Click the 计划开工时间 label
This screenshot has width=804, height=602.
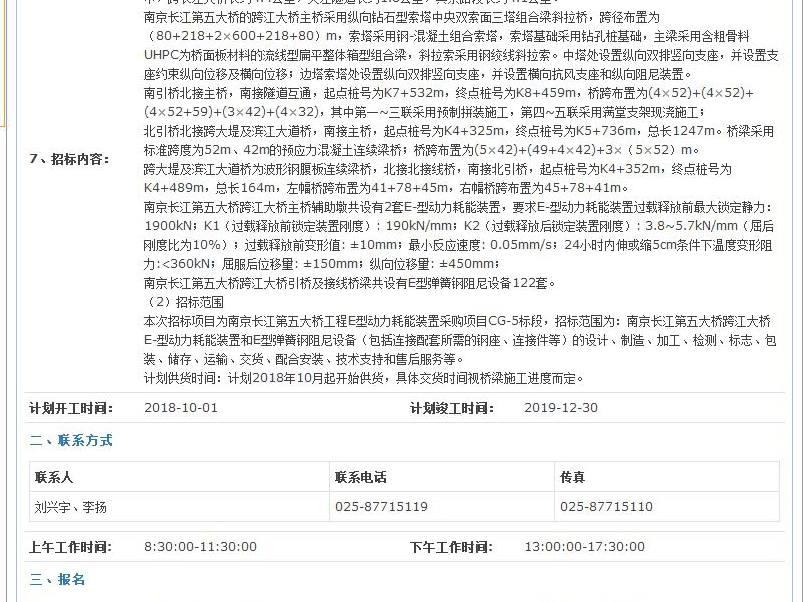(70, 408)
